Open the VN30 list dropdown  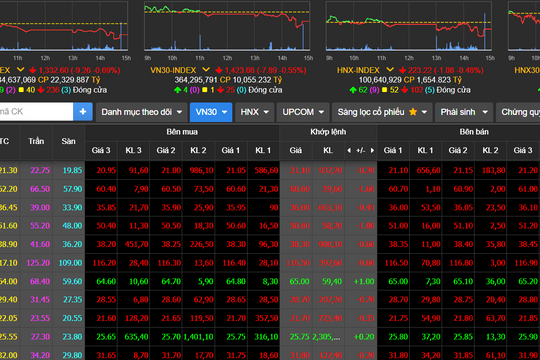[x=211, y=112]
